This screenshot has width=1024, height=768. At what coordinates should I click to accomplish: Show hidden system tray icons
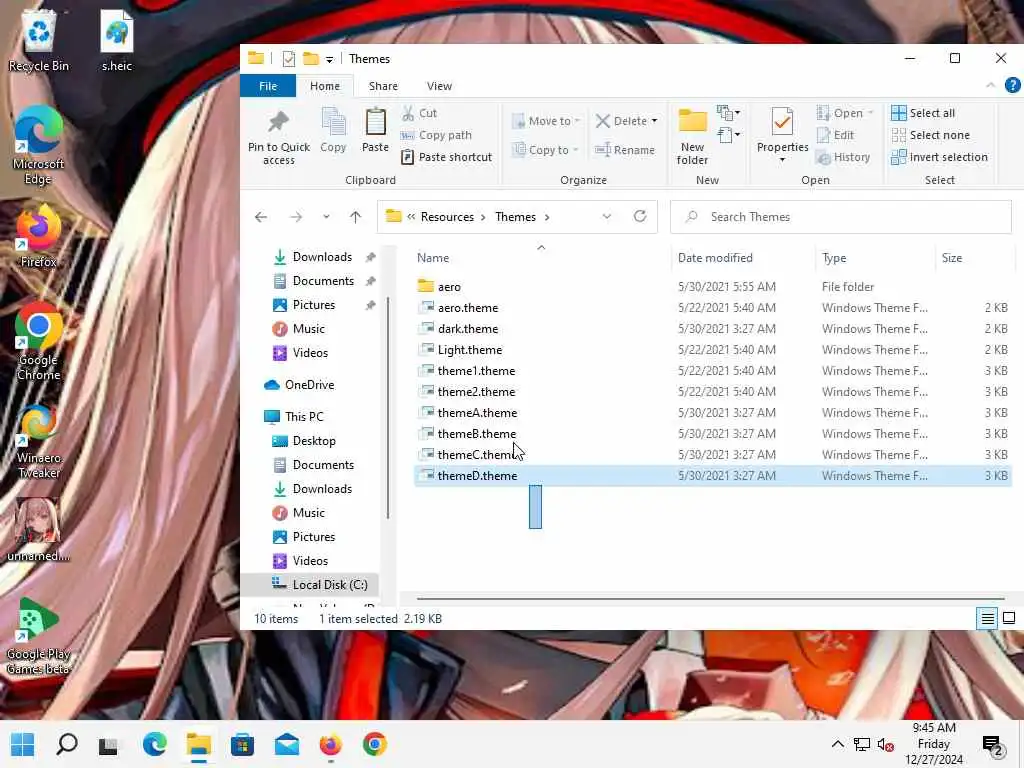pos(837,744)
